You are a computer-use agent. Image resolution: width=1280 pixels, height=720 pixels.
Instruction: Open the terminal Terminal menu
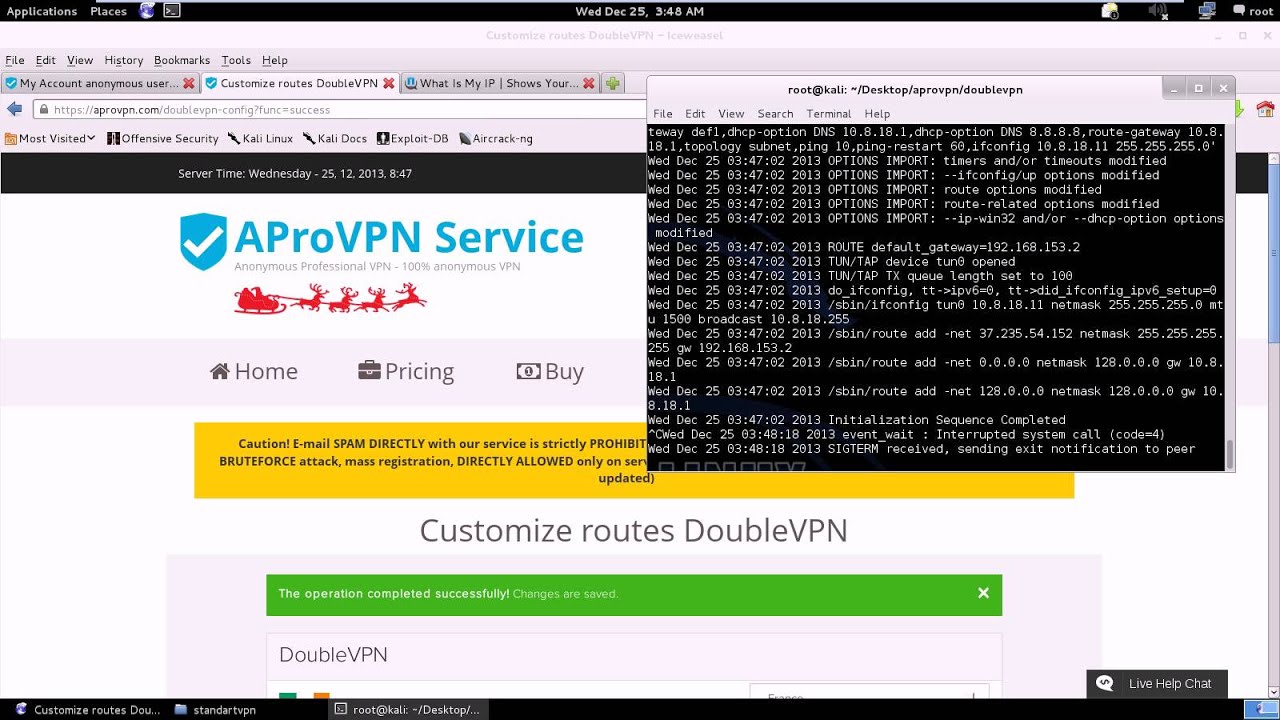(829, 114)
